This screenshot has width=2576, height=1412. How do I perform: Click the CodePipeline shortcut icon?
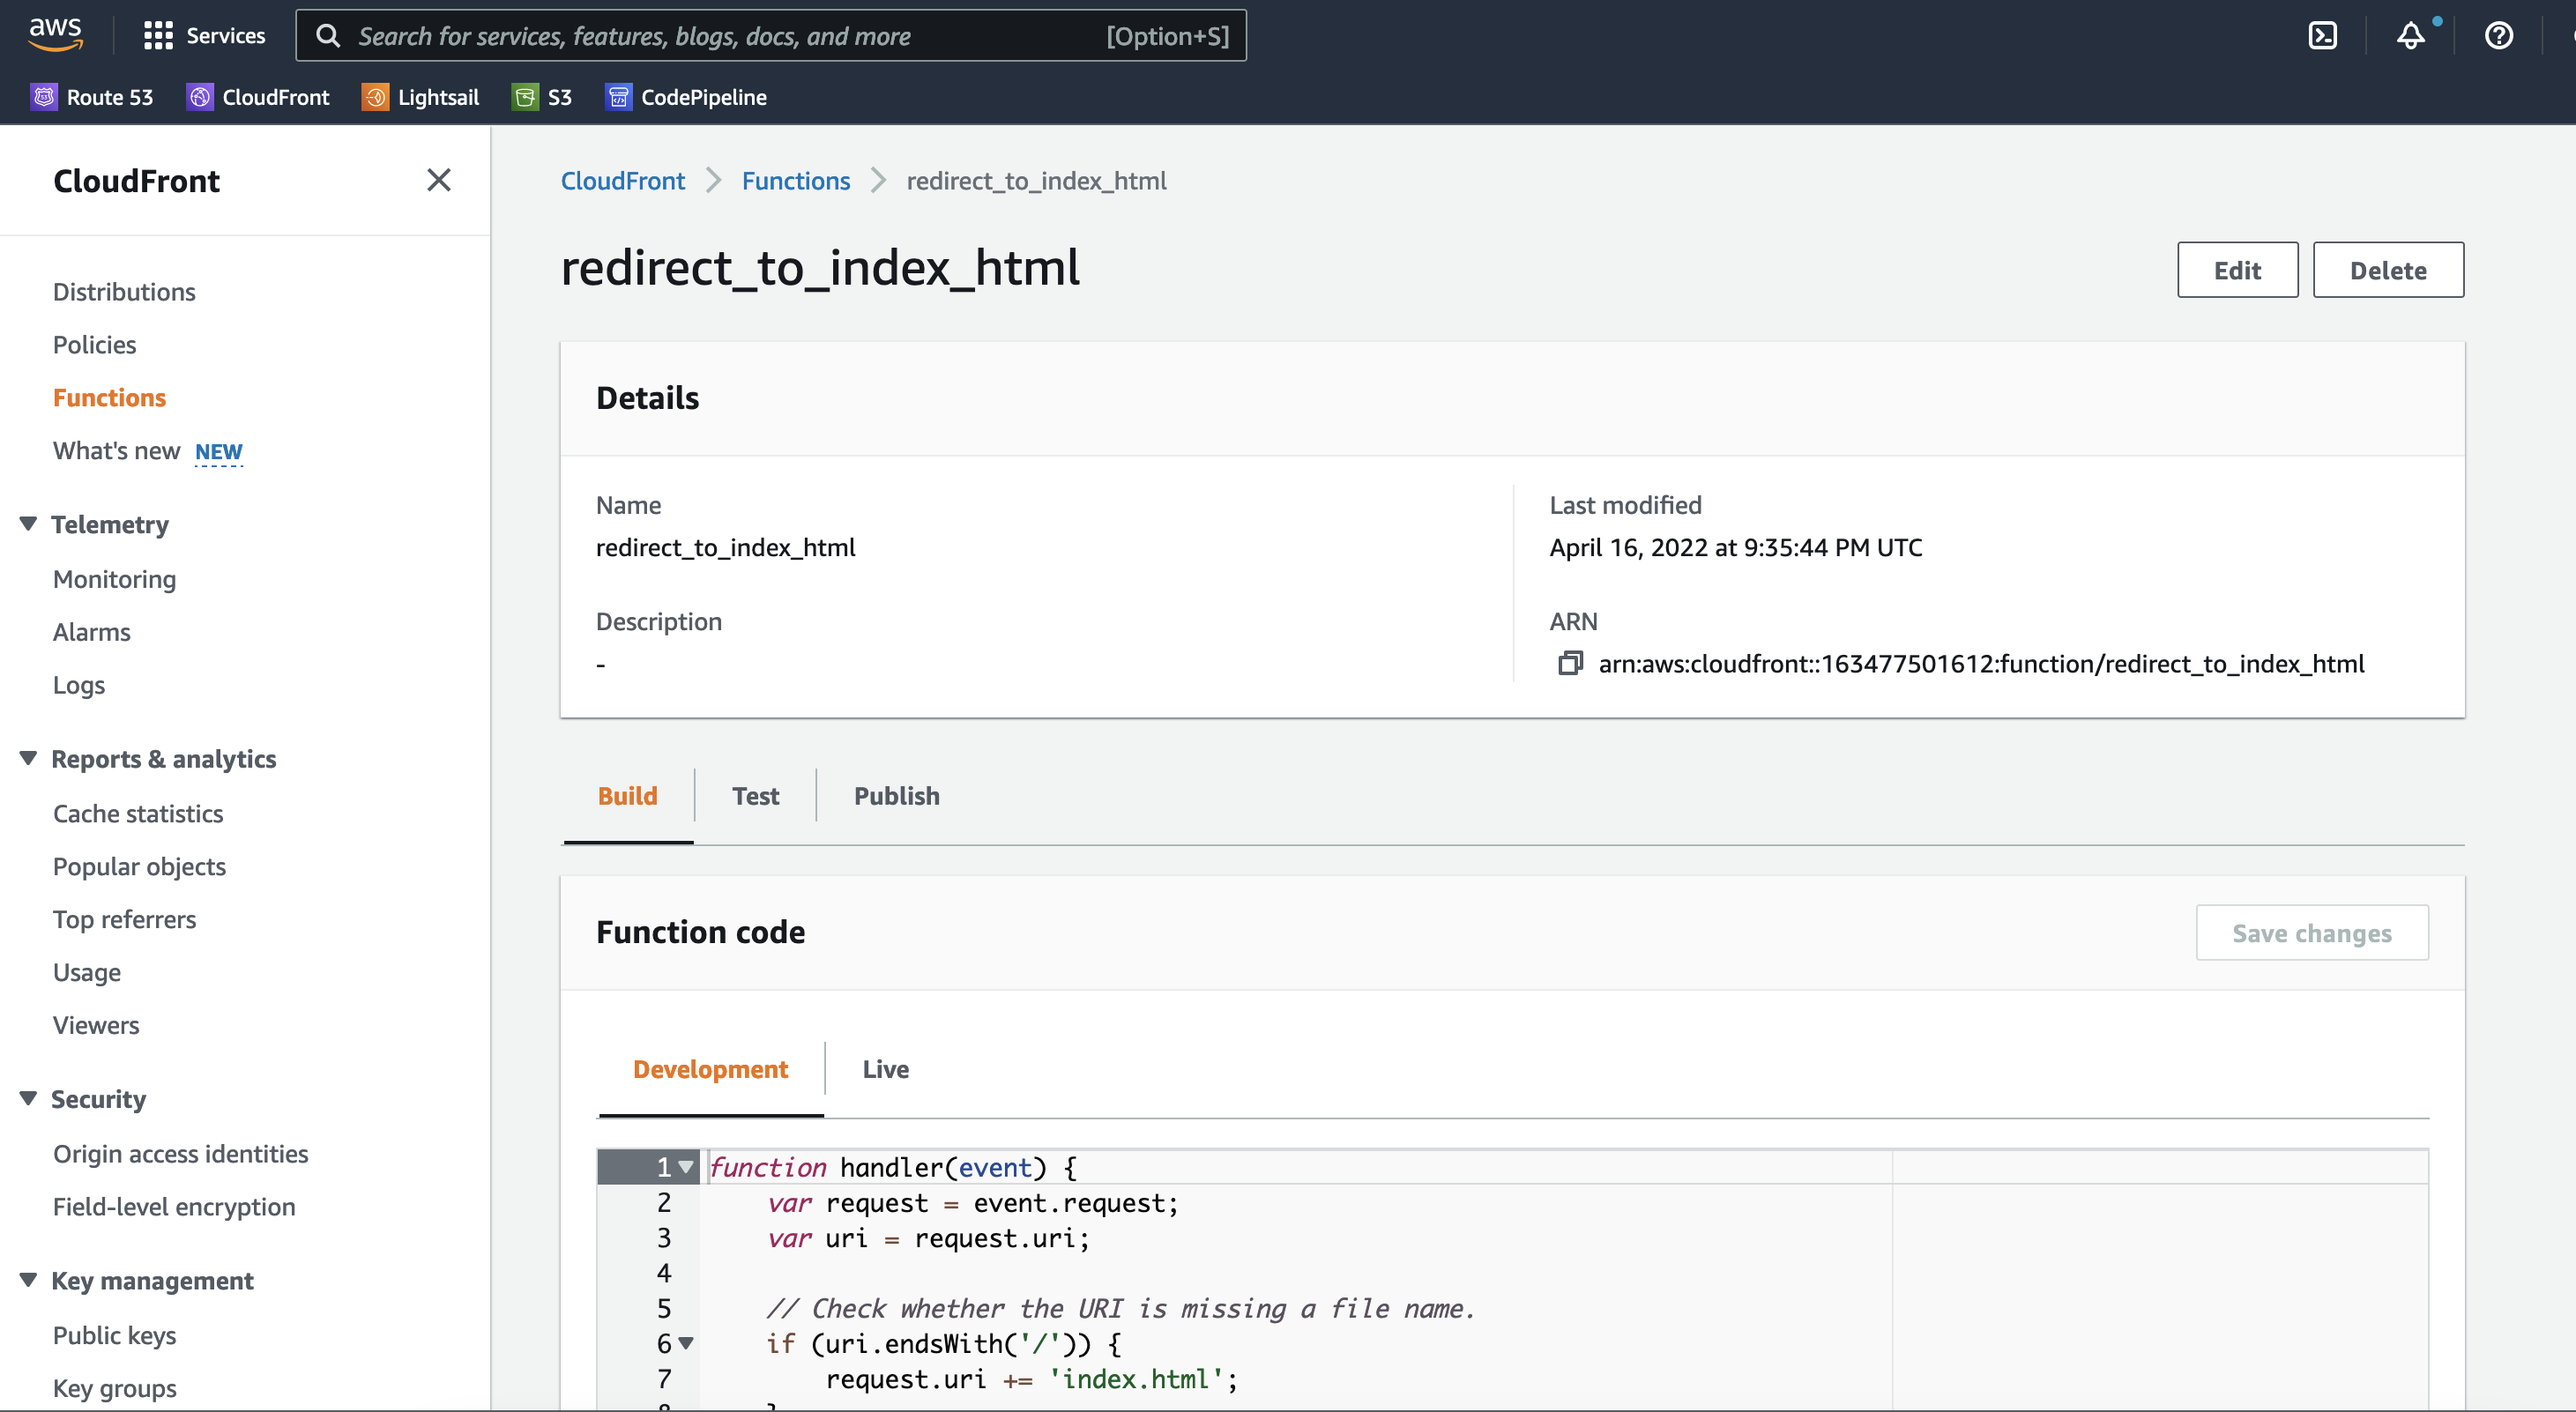click(x=619, y=97)
